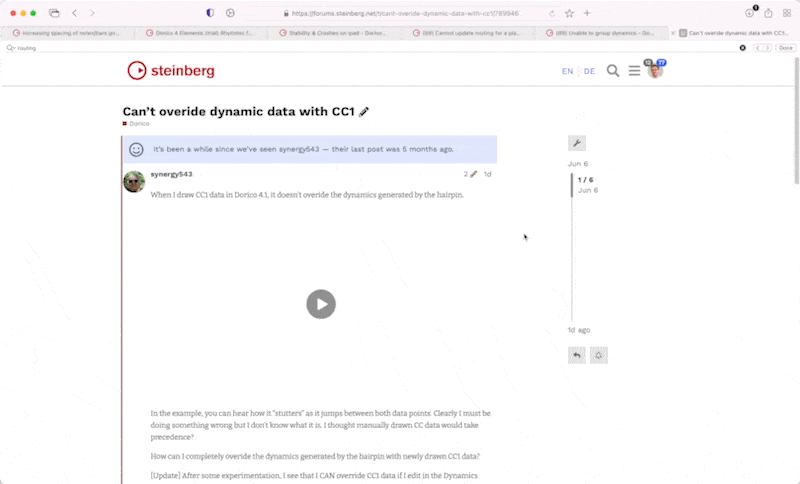Play the embedded video in the post
Image resolution: width=800 pixels, height=484 pixels.
pos(320,304)
